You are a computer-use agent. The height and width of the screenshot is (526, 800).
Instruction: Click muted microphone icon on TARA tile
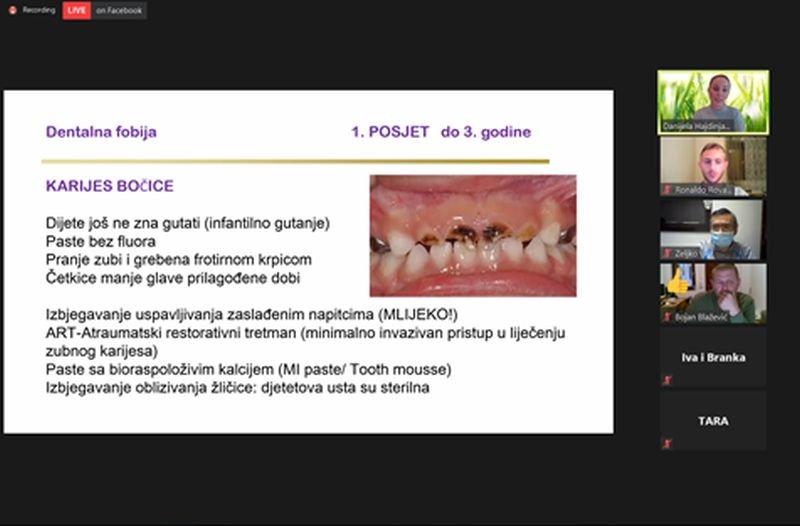666,444
